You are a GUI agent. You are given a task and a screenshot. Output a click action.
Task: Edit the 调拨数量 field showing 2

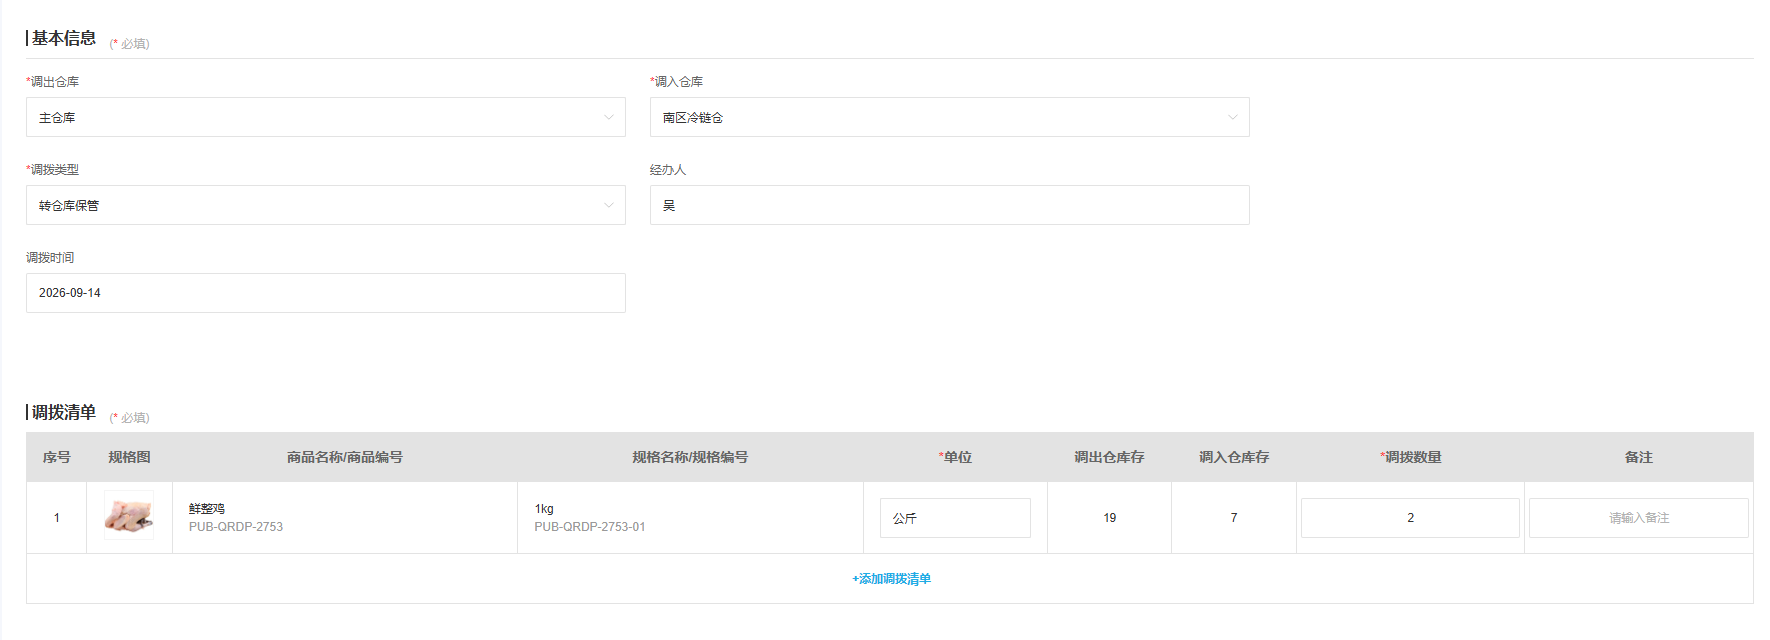1410,518
